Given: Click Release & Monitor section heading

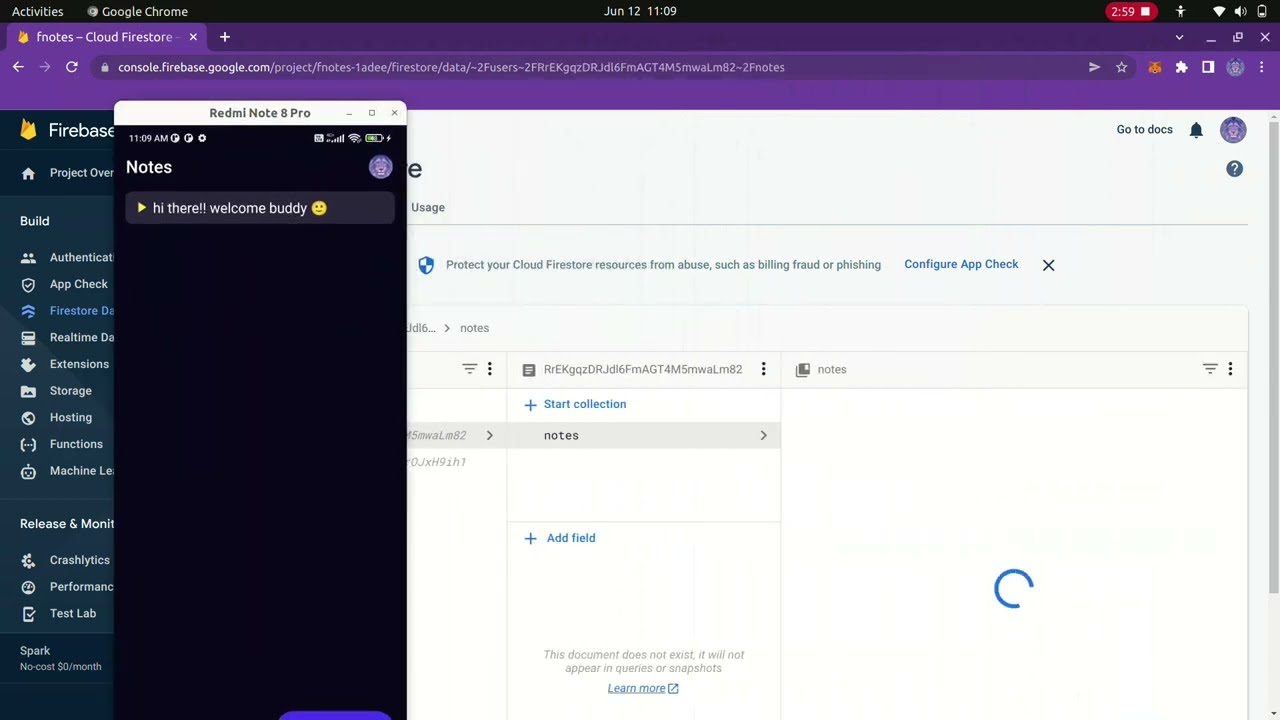Looking at the screenshot, I should pyautogui.click(x=67, y=524).
